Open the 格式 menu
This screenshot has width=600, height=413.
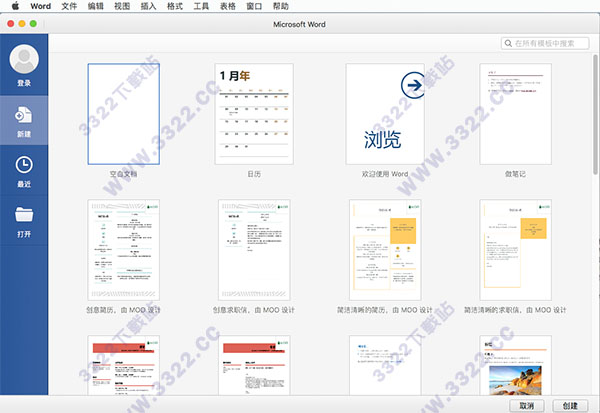pyautogui.click(x=175, y=6)
